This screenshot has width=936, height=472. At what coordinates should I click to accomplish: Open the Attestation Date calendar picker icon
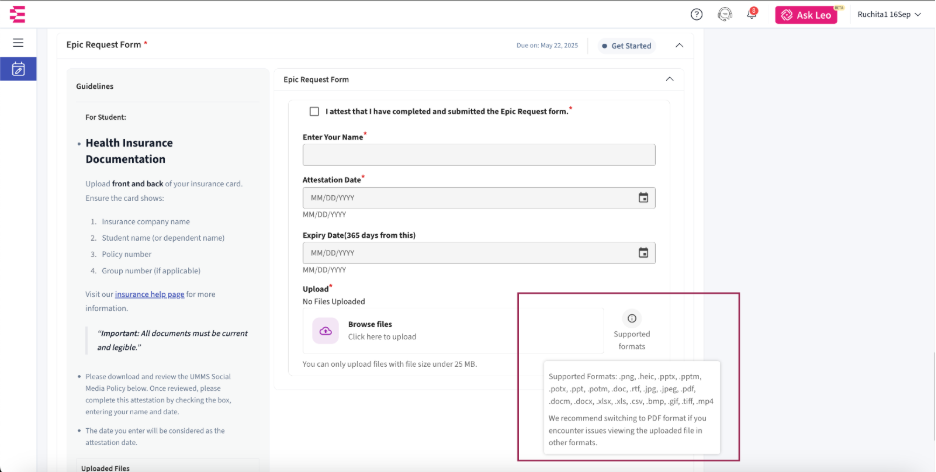pyautogui.click(x=643, y=198)
